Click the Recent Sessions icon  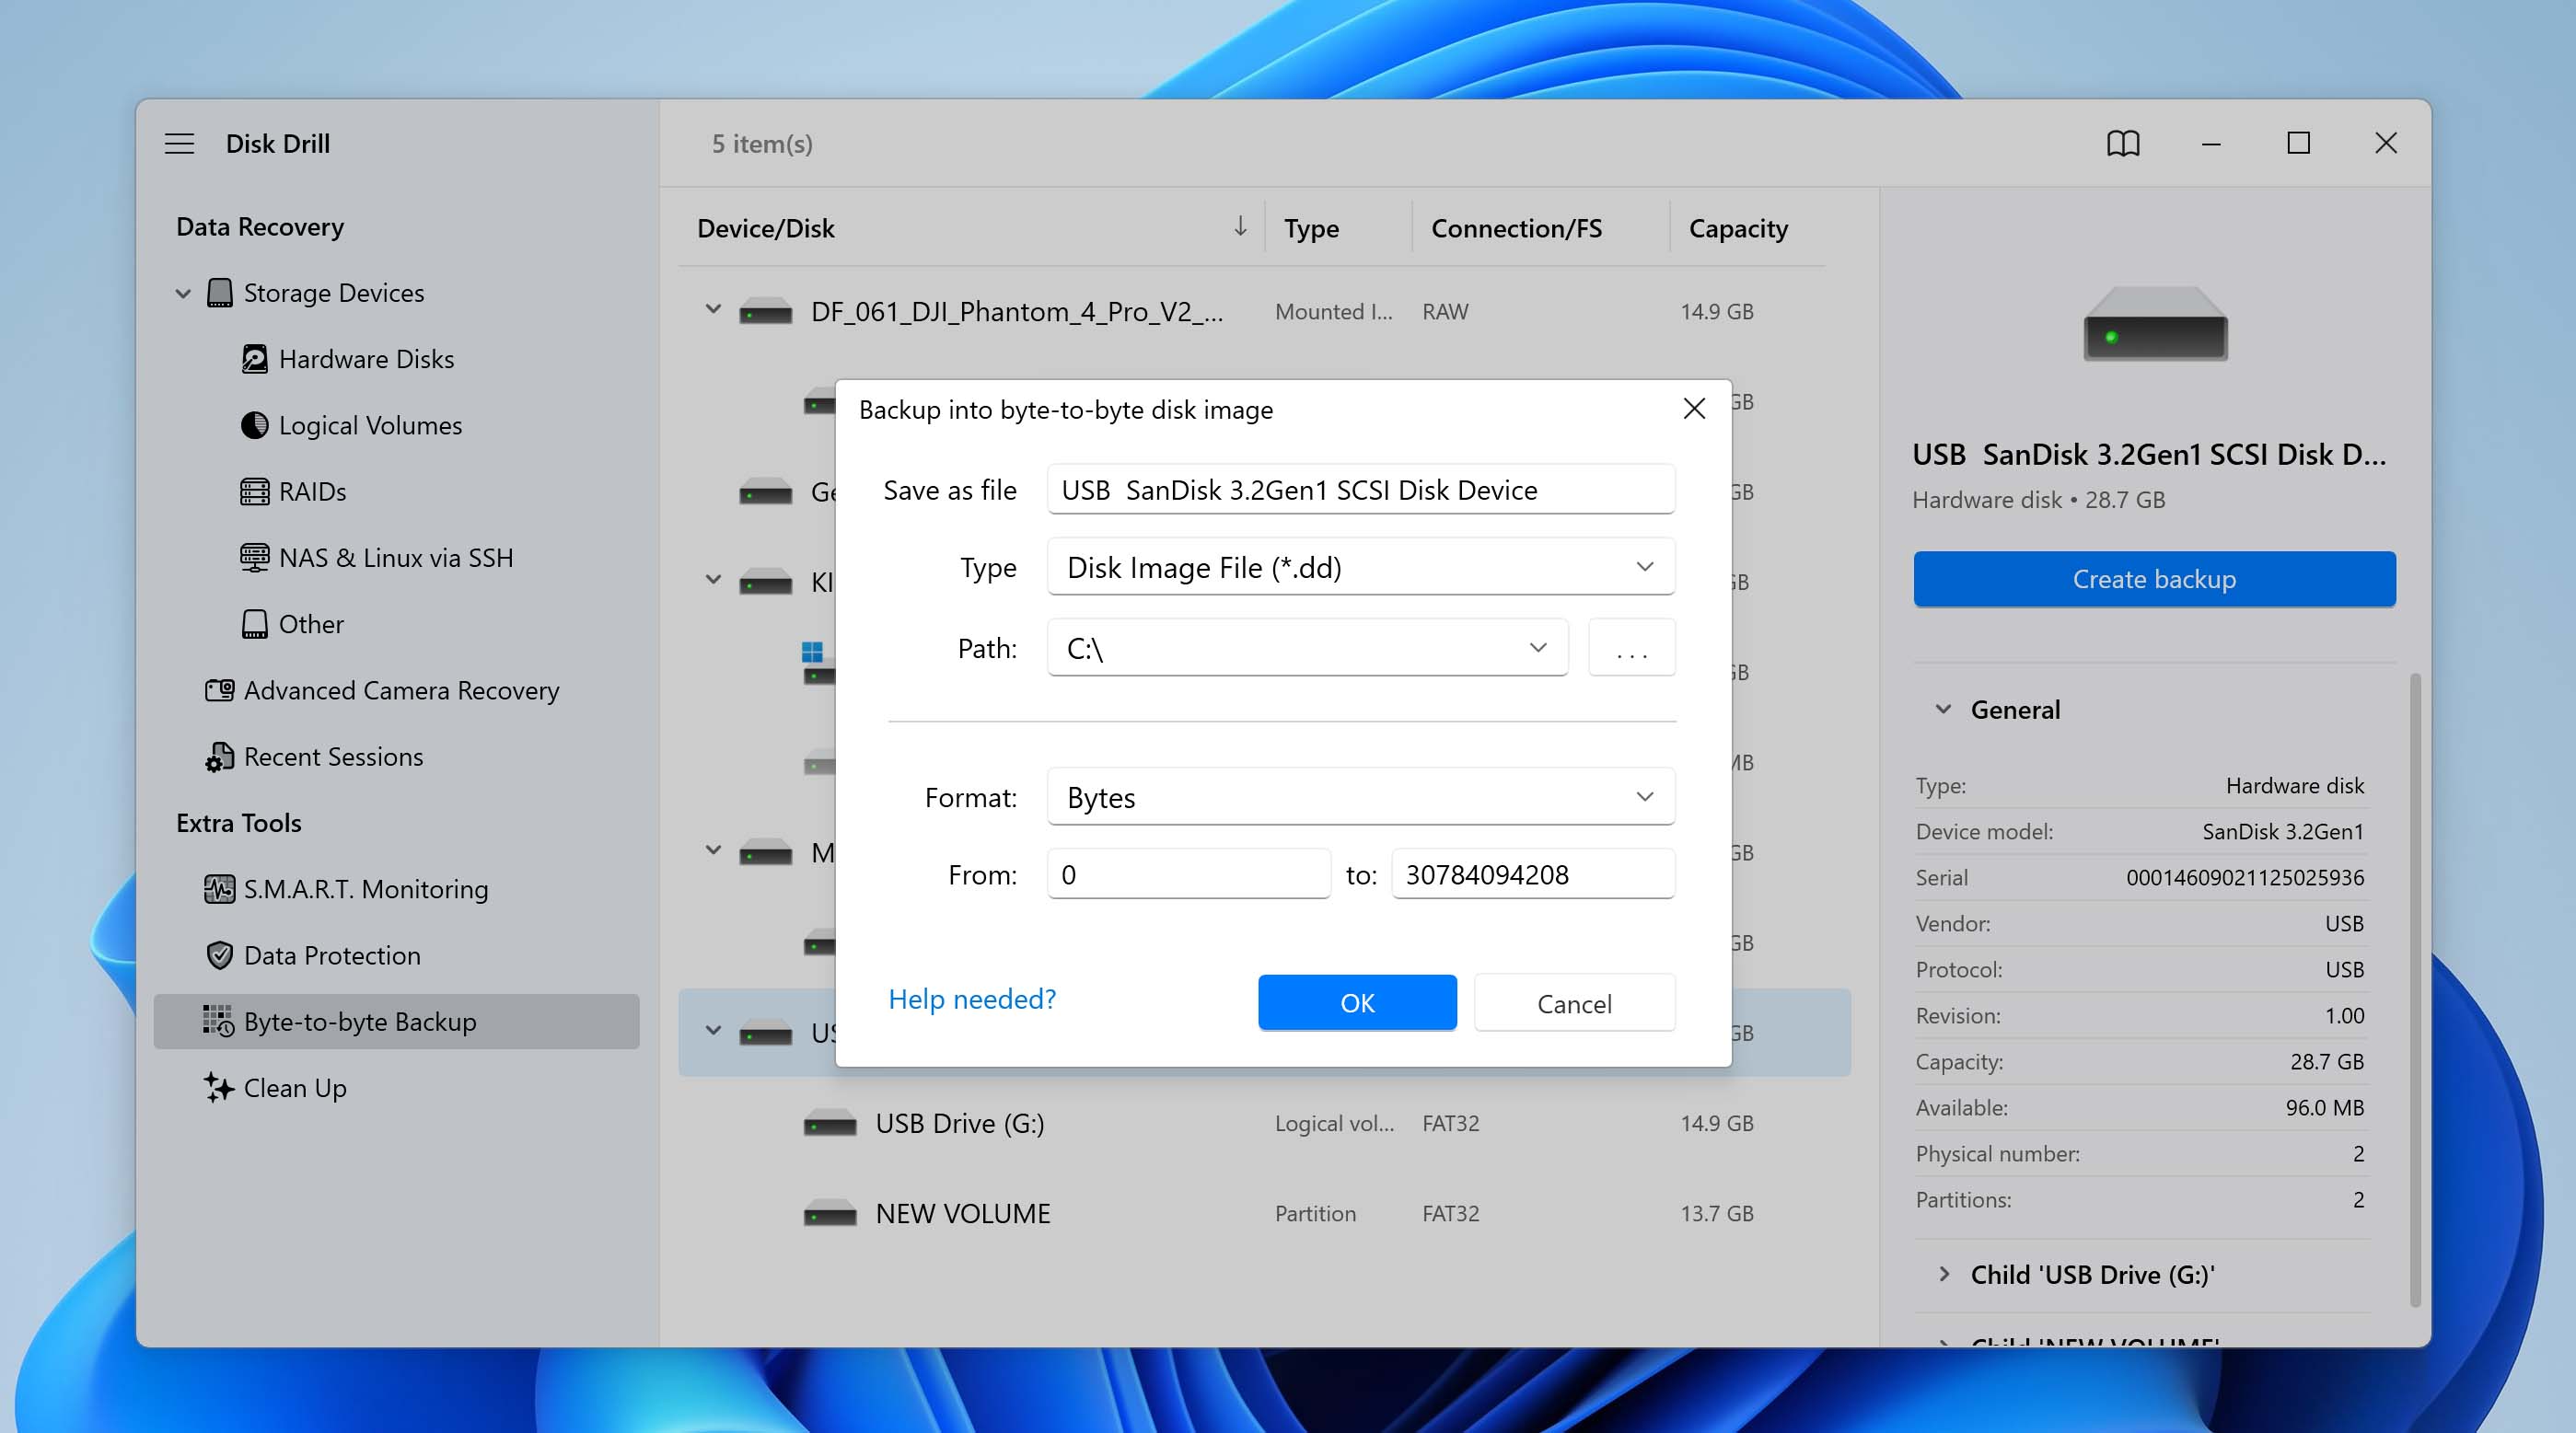[x=220, y=757]
